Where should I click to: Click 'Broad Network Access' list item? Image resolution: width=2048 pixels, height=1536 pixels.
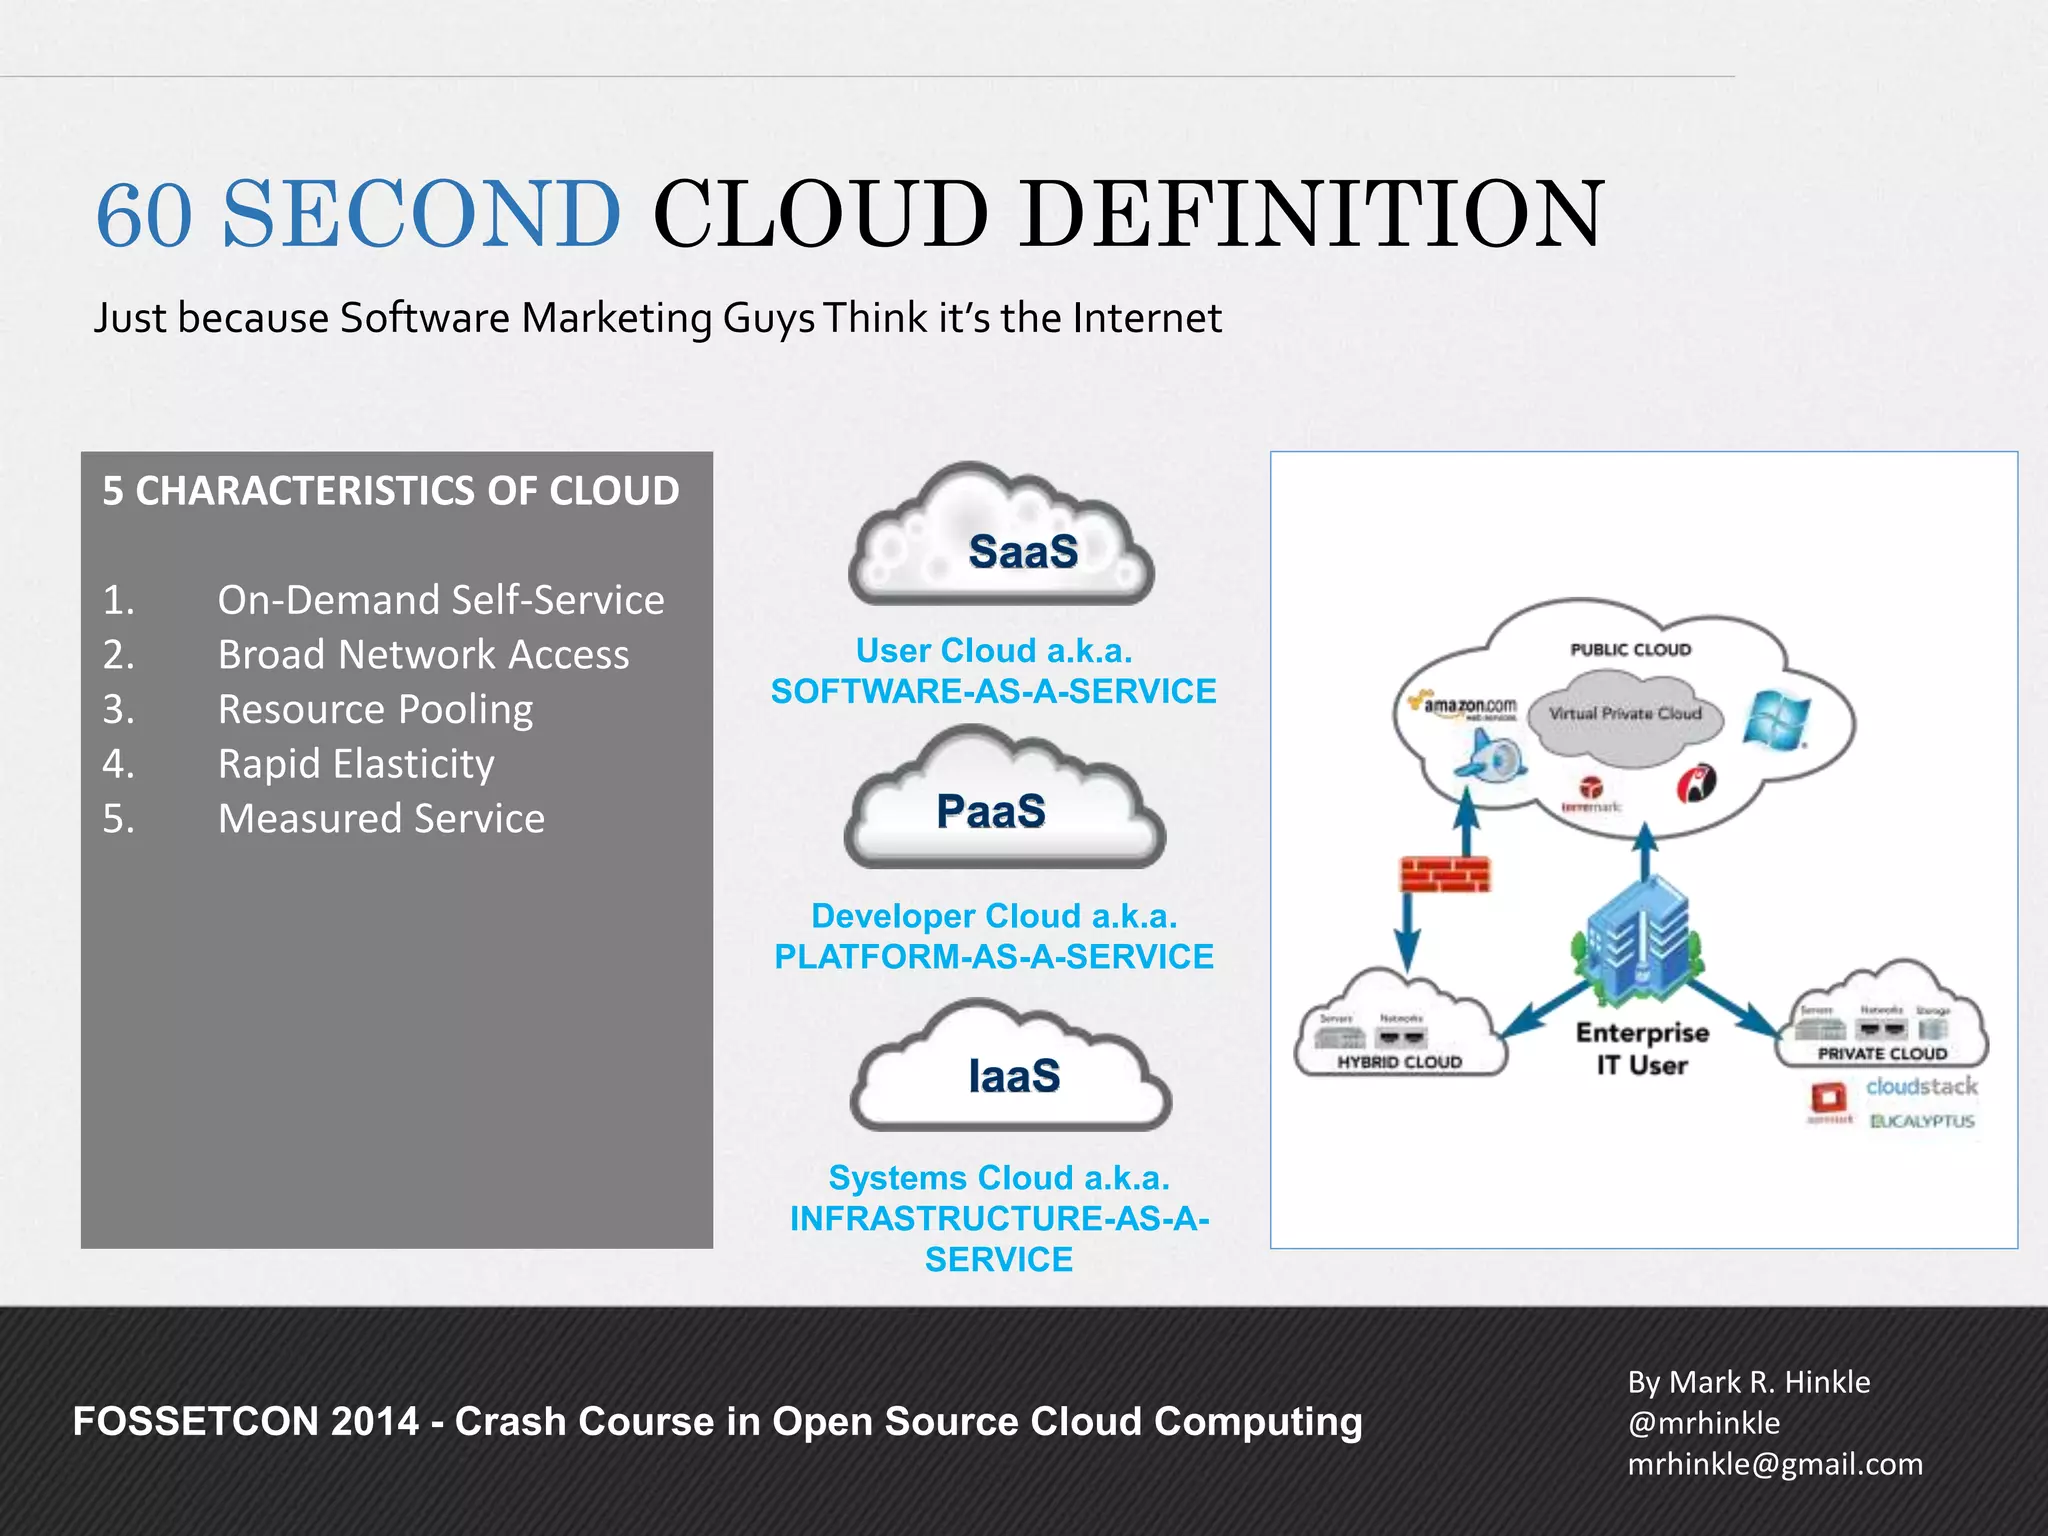(424, 654)
